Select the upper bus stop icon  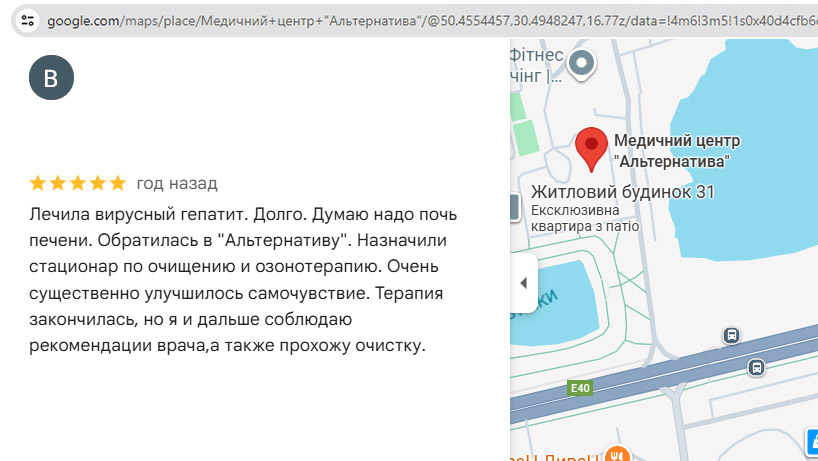pos(731,335)
